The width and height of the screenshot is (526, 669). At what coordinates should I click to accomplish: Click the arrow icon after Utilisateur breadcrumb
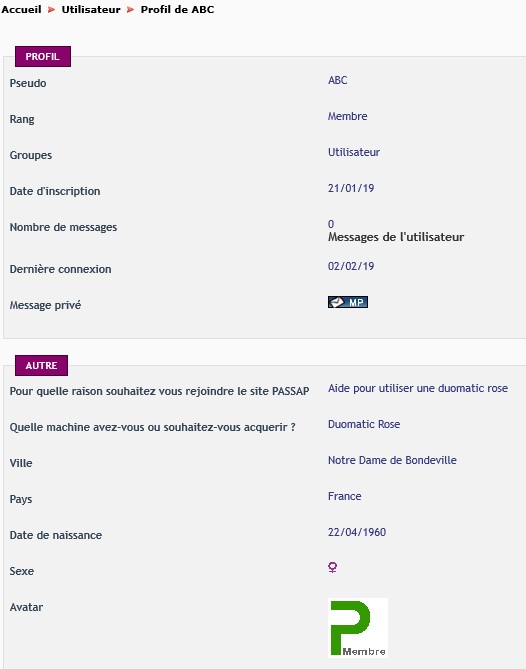[131, 10]
